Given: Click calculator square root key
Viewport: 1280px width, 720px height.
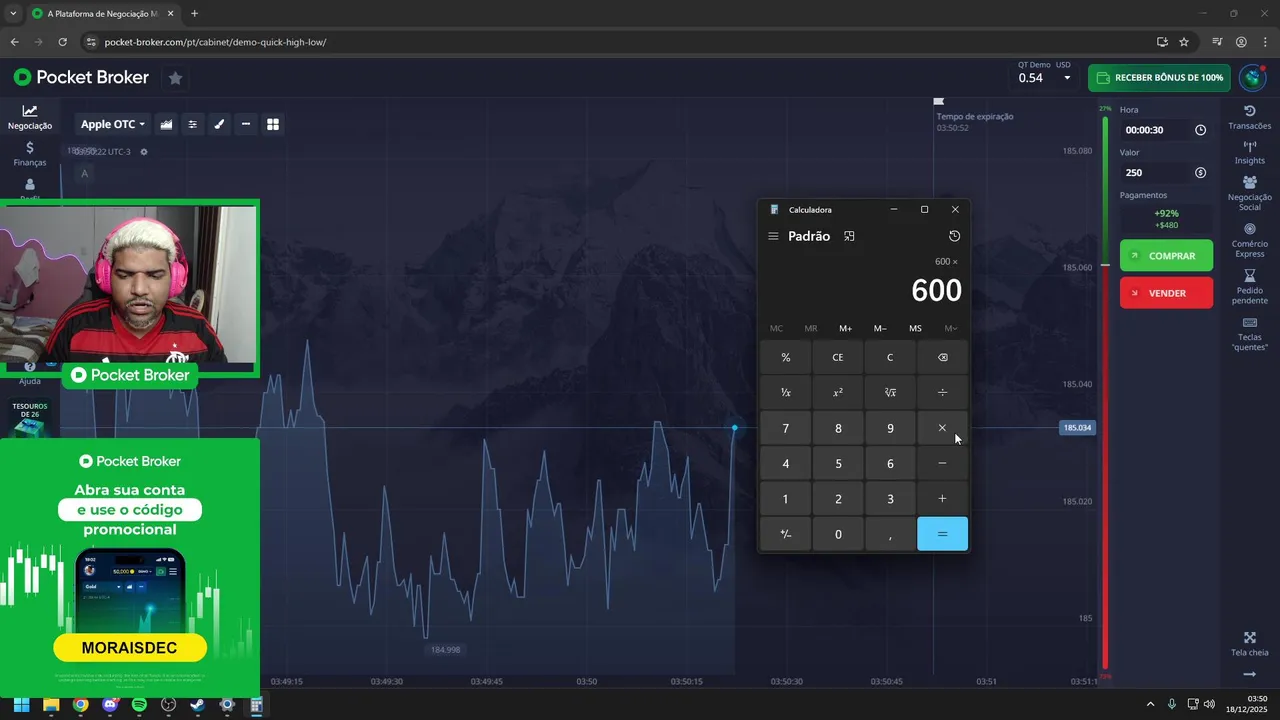Looking at the screenshot, I should pos(890,392).
